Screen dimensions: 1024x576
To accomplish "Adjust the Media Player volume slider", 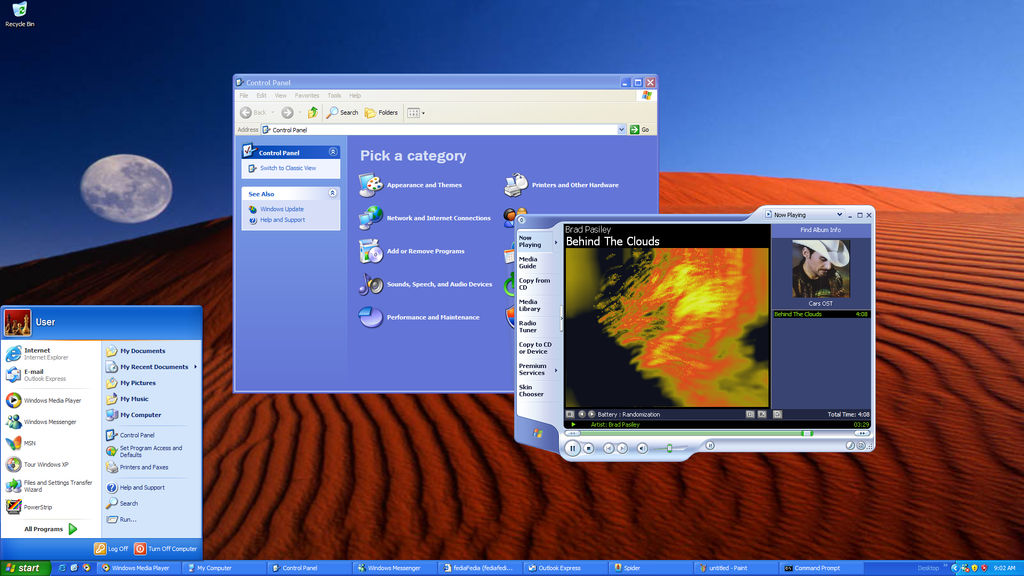I will point(669,448).
